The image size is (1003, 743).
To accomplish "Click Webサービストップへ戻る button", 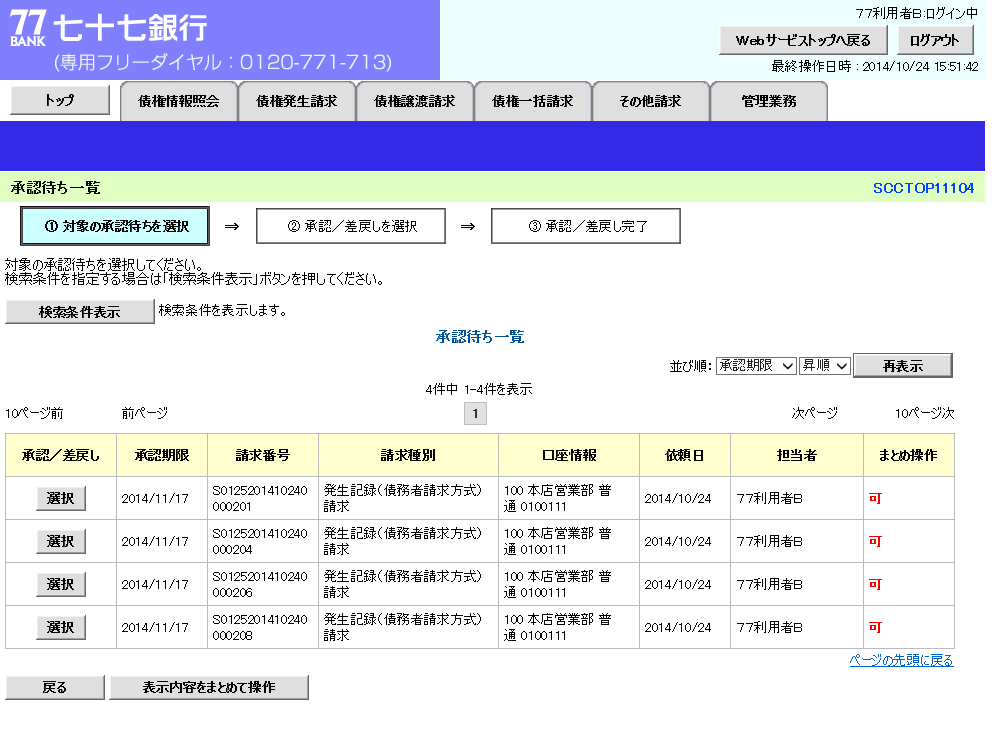I will click(x=803, y=40).
